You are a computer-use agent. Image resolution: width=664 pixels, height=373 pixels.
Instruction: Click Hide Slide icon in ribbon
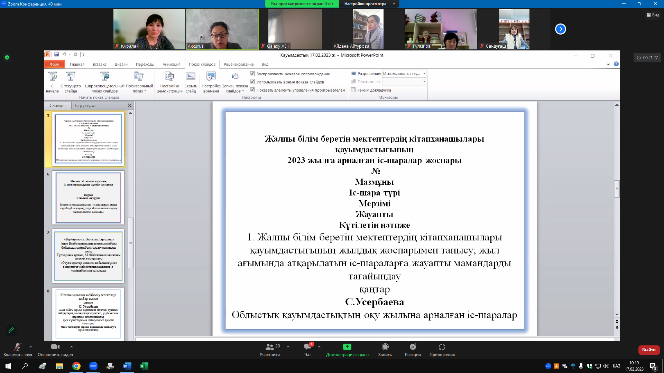coord(191,82)
